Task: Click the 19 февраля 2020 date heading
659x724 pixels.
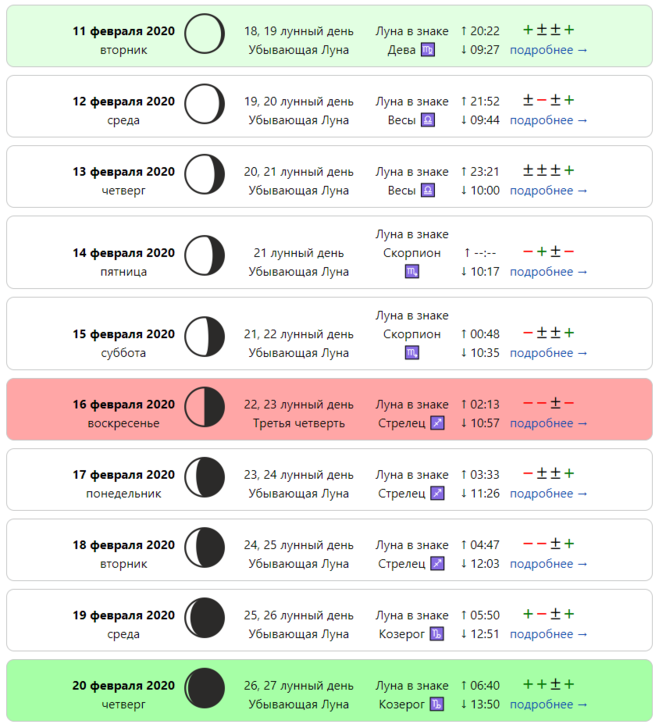Action: [x=123, y=615]
